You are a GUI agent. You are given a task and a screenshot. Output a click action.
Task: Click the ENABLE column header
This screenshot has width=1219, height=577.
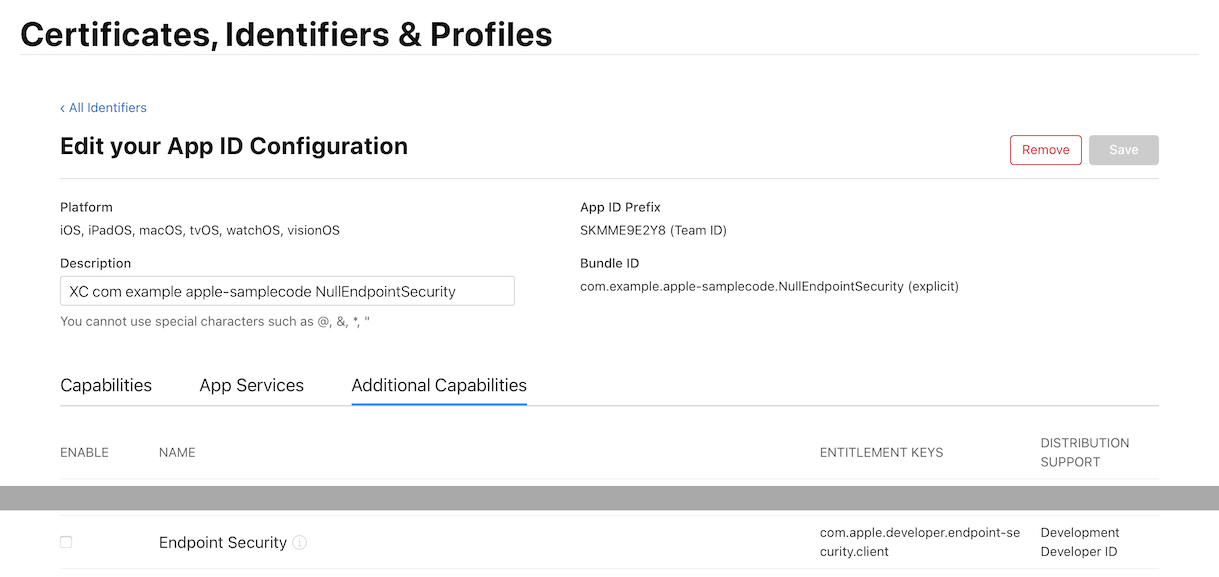(84, 452)
